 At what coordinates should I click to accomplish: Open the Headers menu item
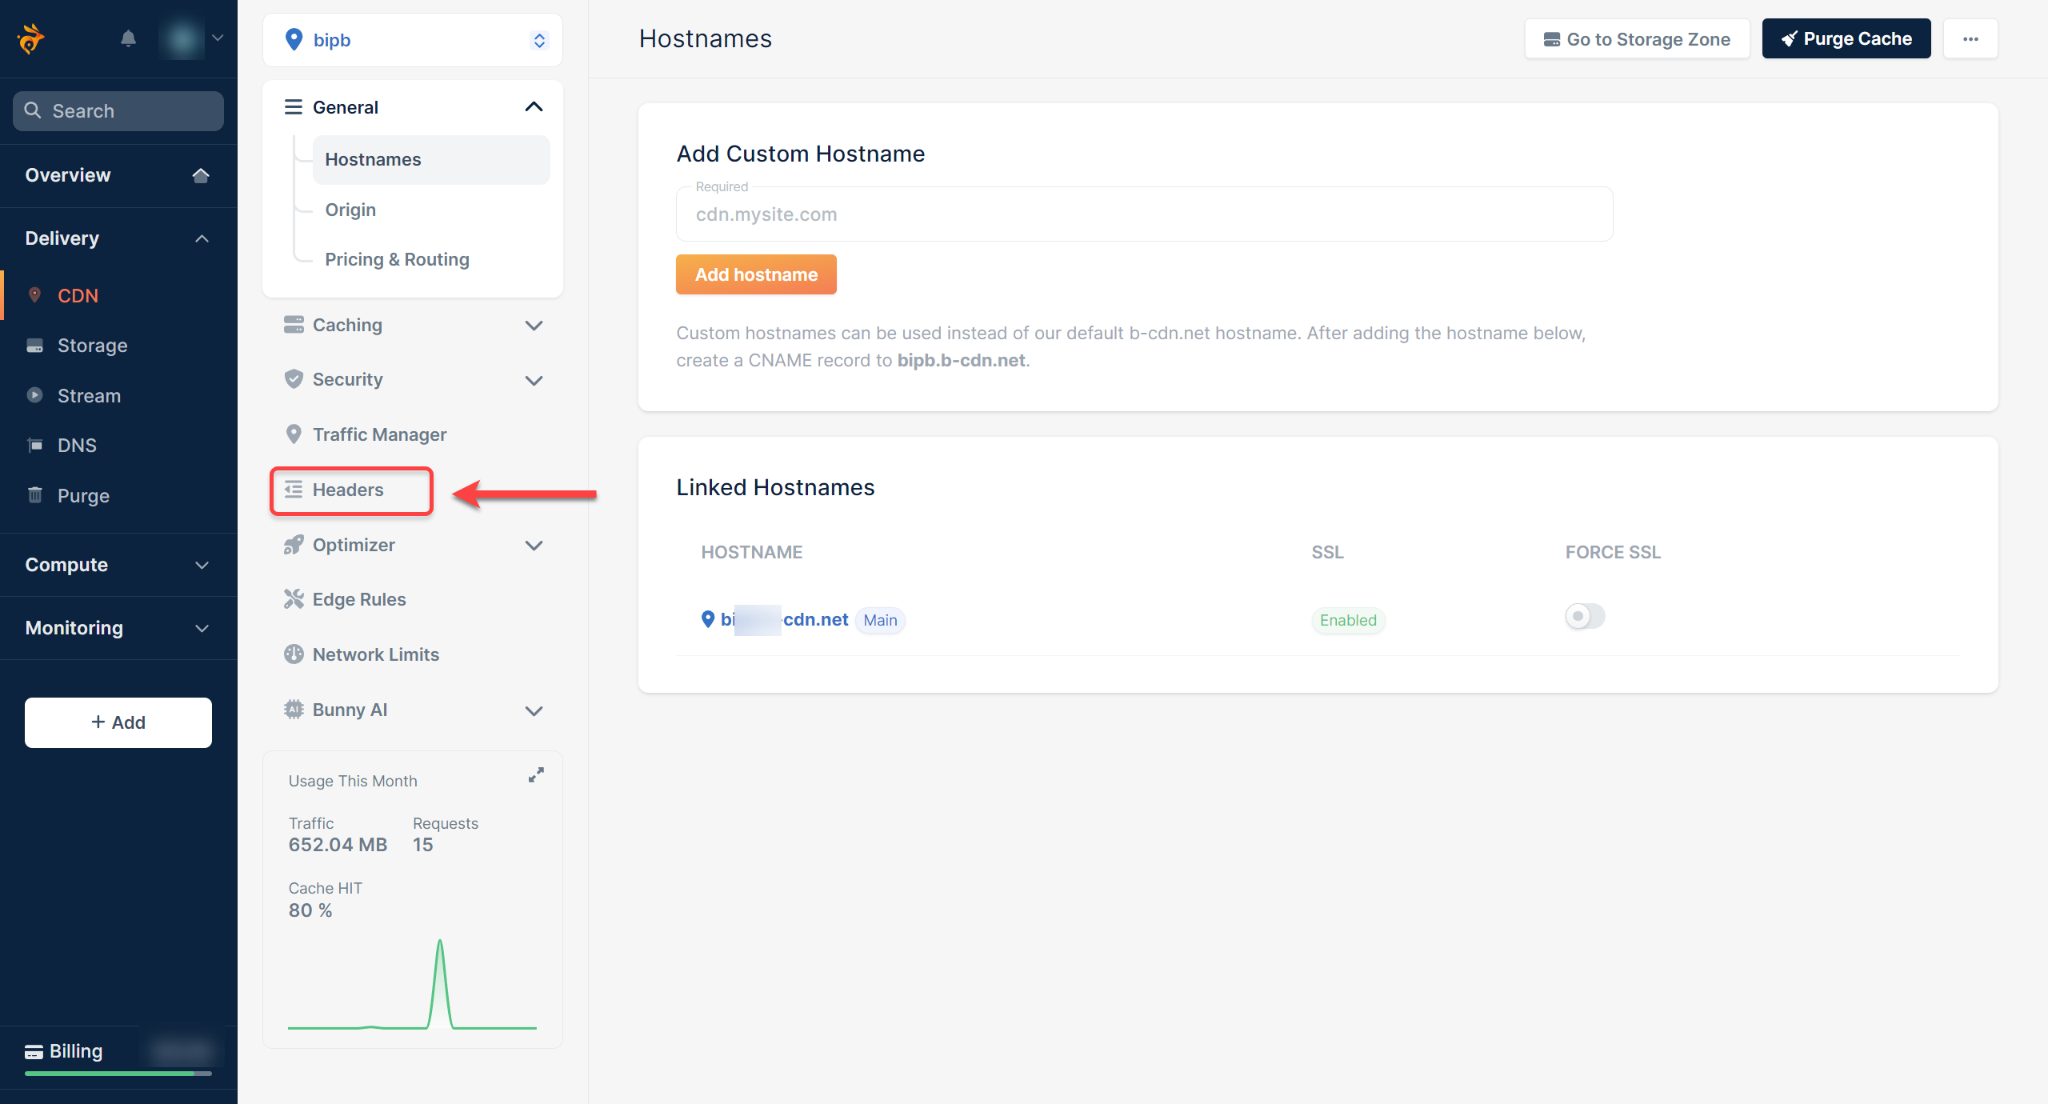(348, 490)
